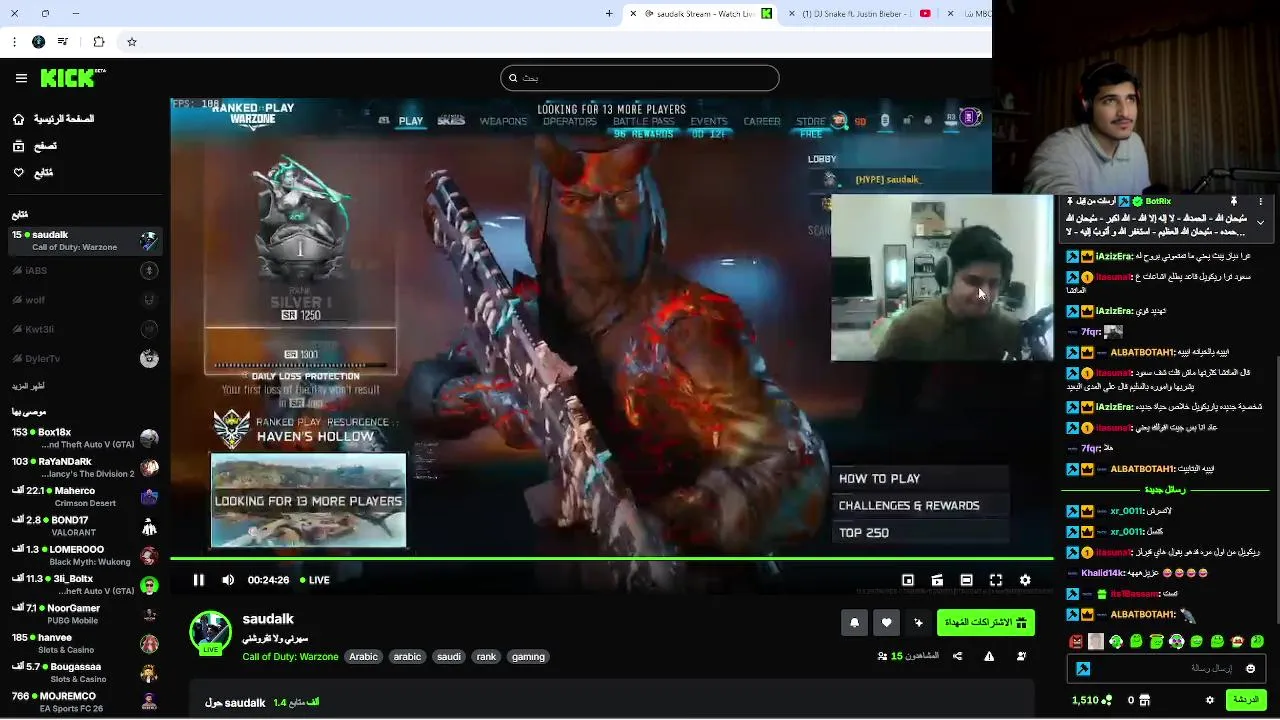Image resolution: width=1280 pixels, height=720 pixels.
Task: Open Kwt3li channel in sidebar
Action: [x=84, y=329]
